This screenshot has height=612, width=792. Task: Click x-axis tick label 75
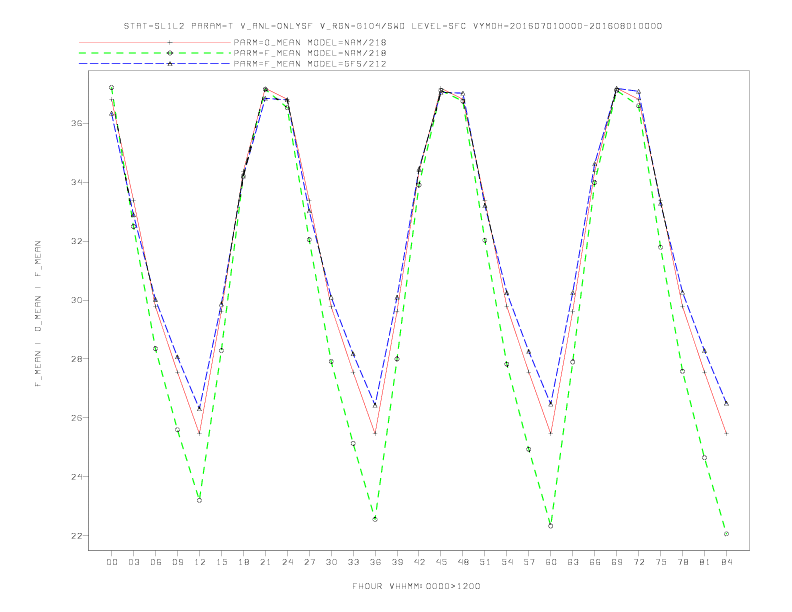point(661,562)
